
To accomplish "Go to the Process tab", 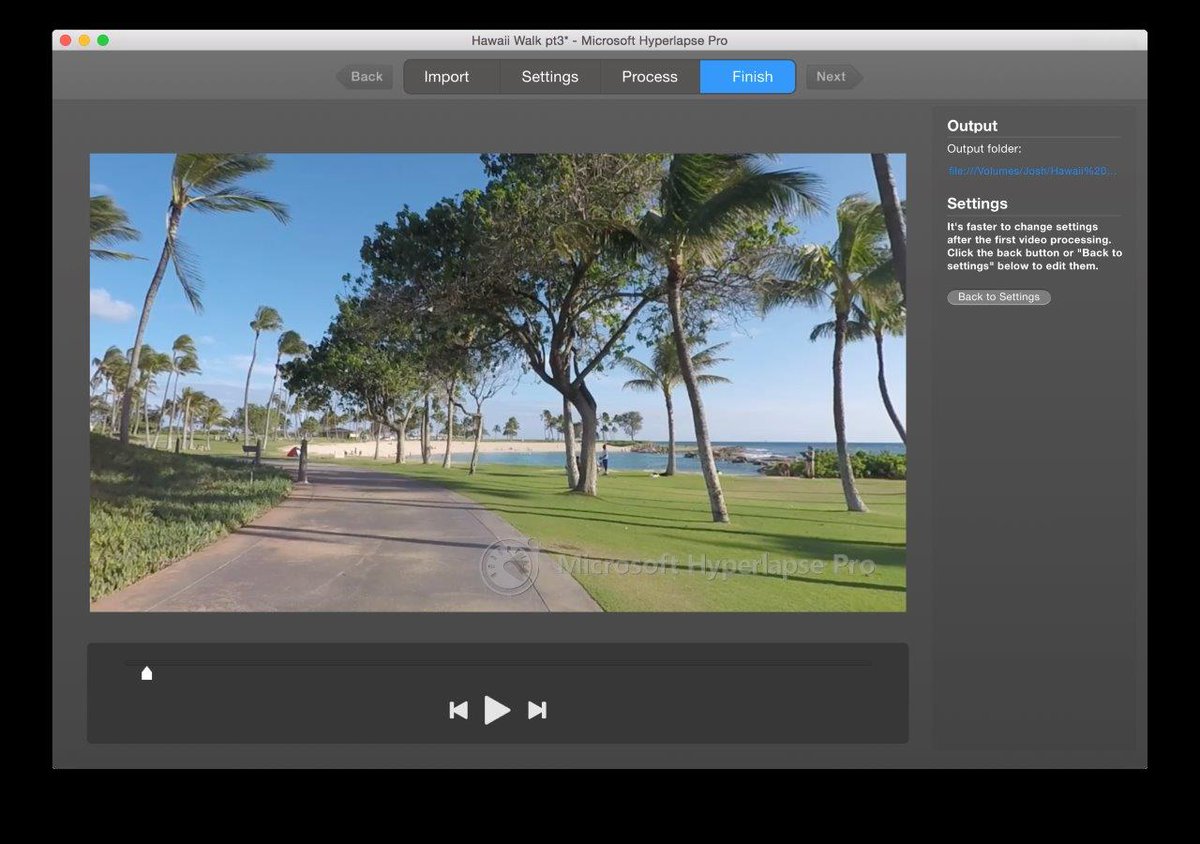I will pos(650,77).
